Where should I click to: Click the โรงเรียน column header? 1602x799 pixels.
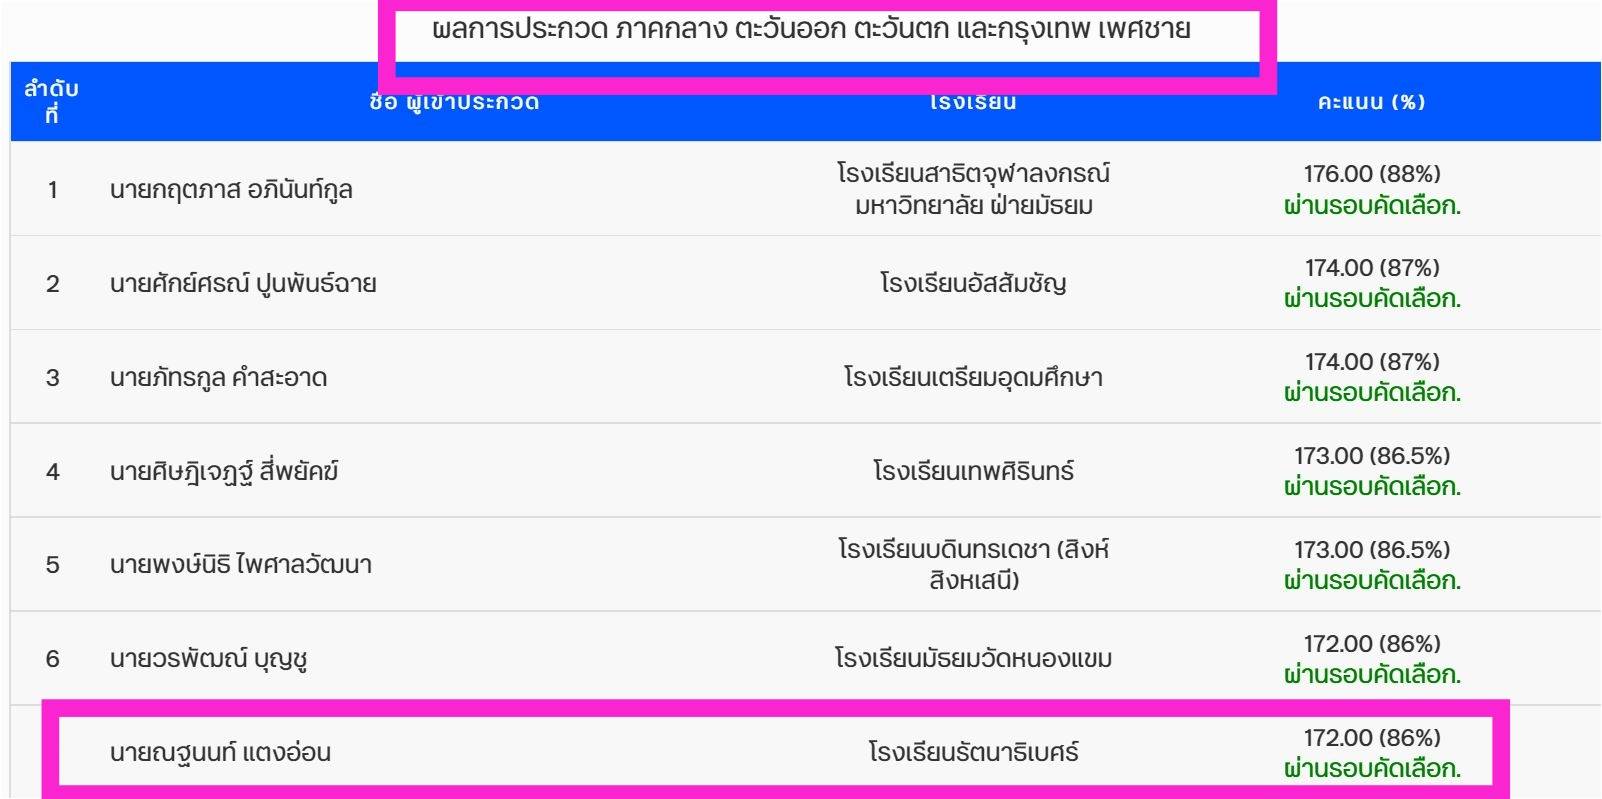[x=973, y=101]
